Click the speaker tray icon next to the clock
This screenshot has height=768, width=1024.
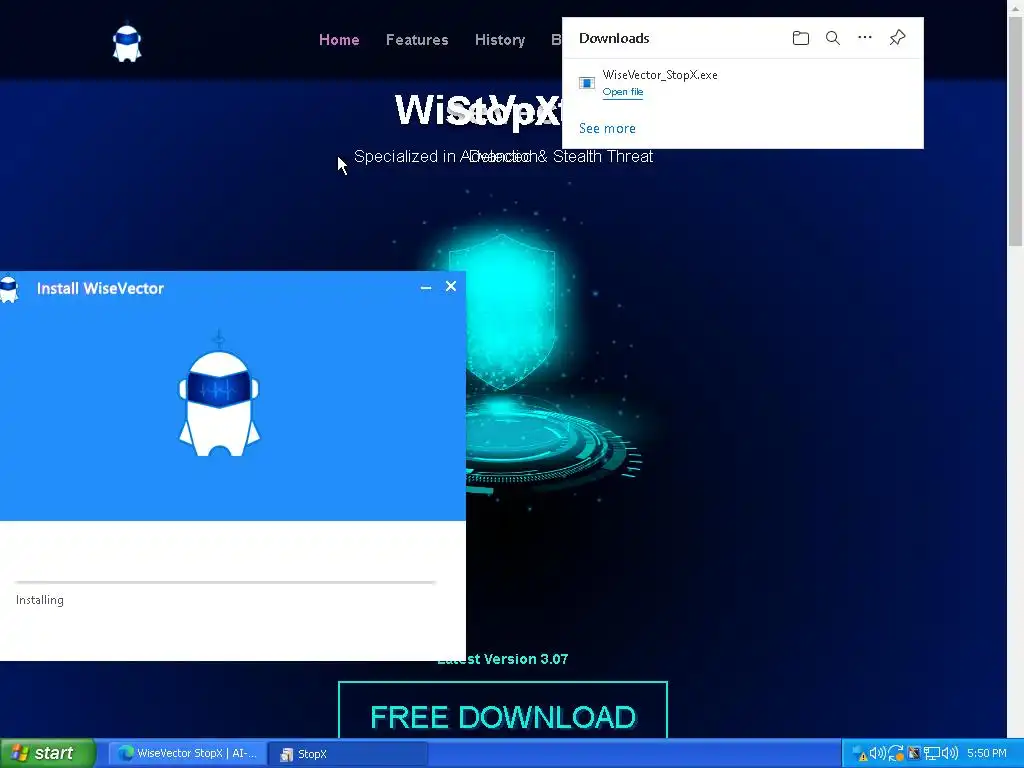(x=950, y=754)
